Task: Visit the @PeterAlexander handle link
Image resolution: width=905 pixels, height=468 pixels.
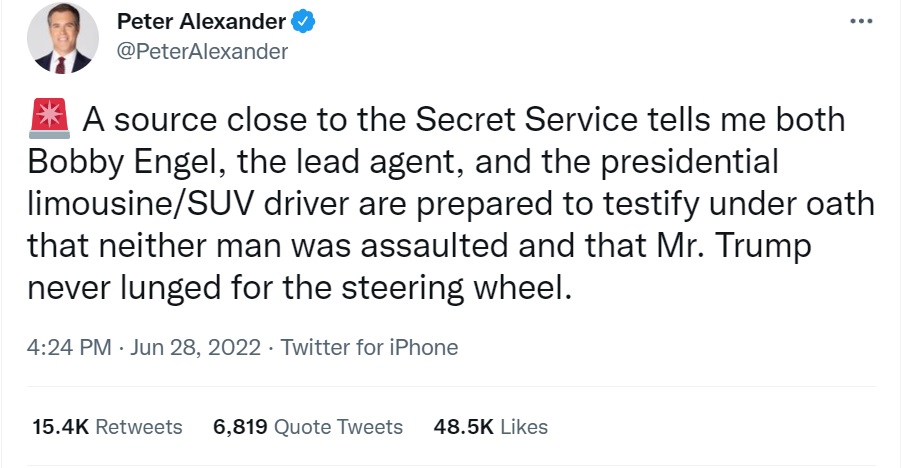Action: 203,51
